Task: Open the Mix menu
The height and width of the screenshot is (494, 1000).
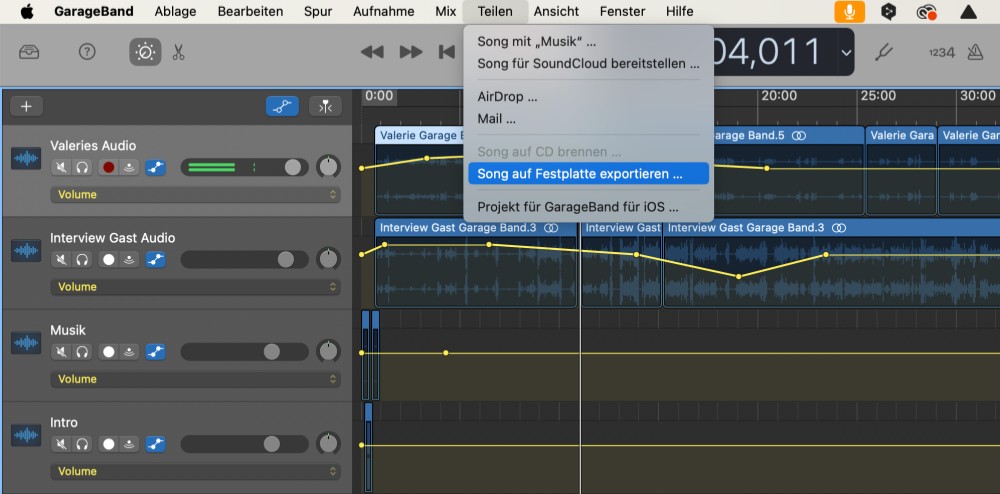Action: [446, 11]
